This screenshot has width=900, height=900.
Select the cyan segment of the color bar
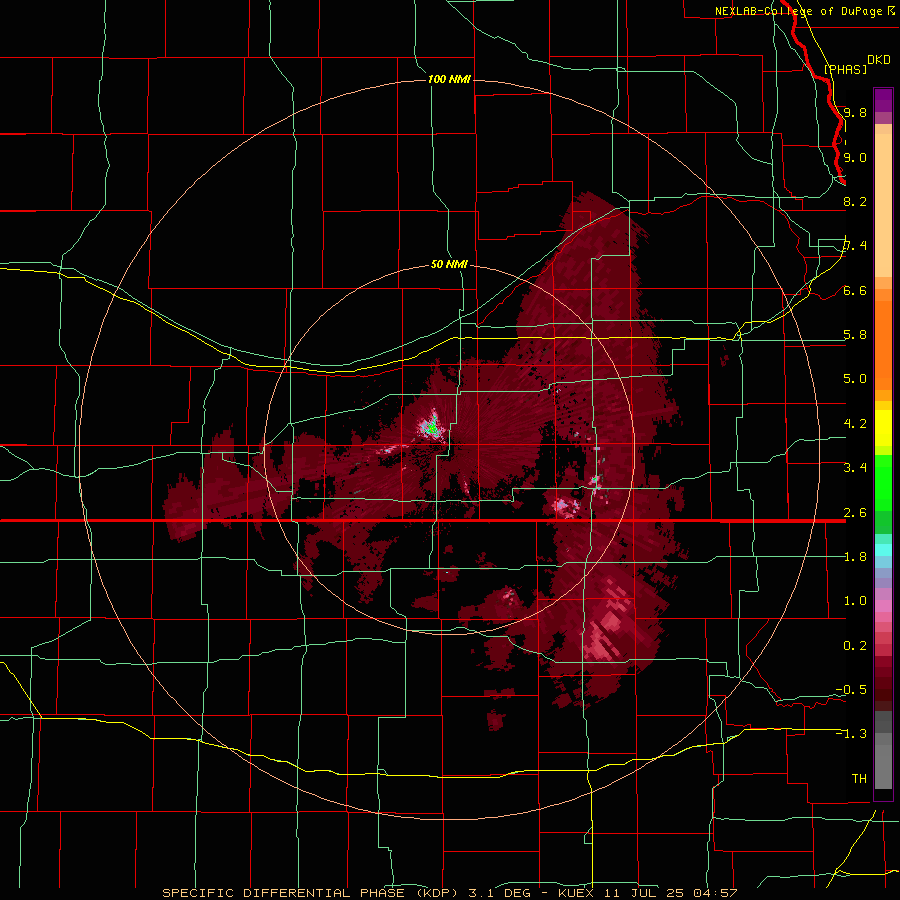(x=883, y=550)
